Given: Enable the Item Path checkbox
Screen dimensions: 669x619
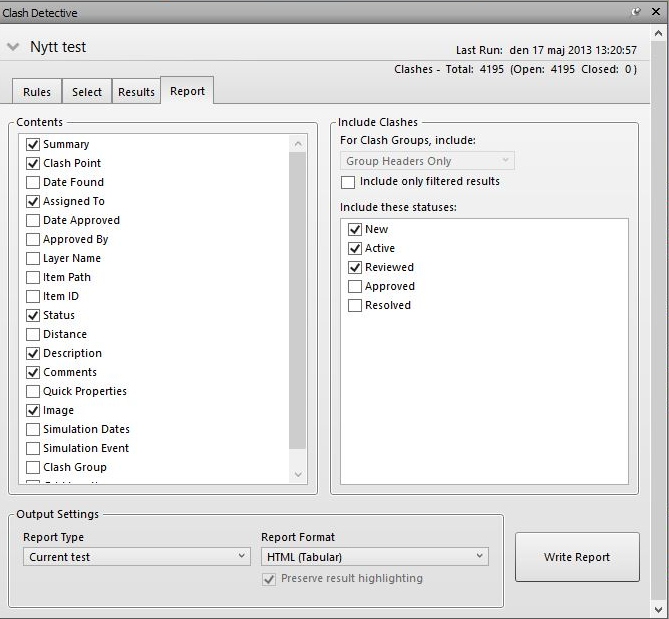Looking at the screenshot, I should point(33,277).
